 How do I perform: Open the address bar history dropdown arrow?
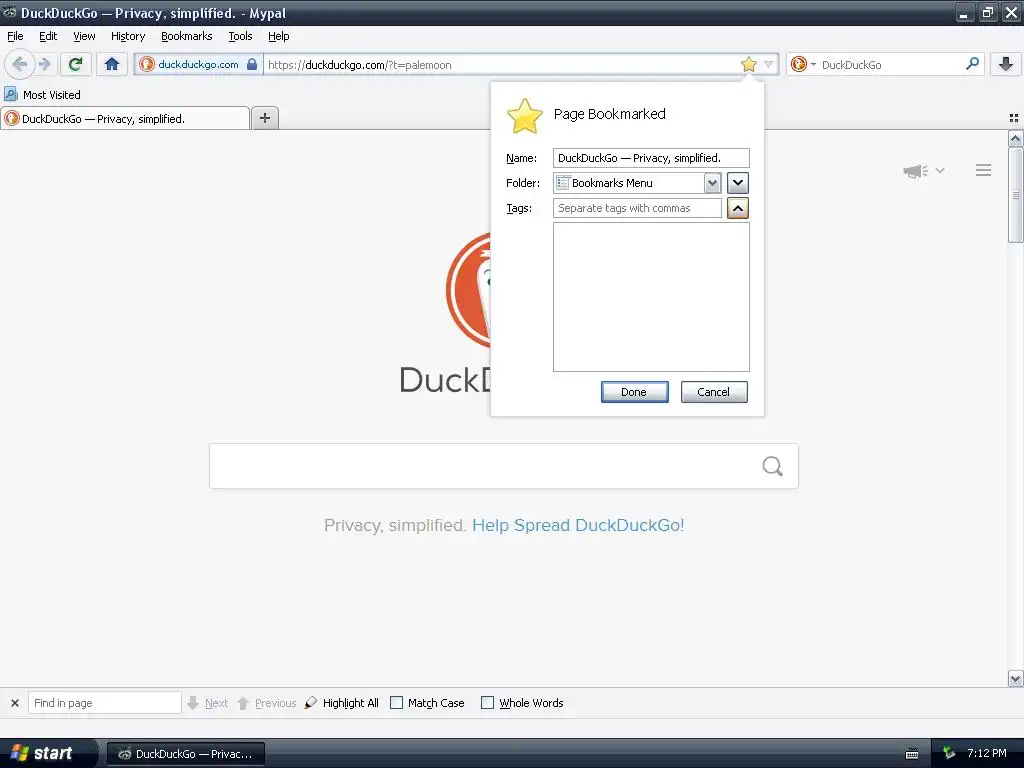(x=769, y=64)
